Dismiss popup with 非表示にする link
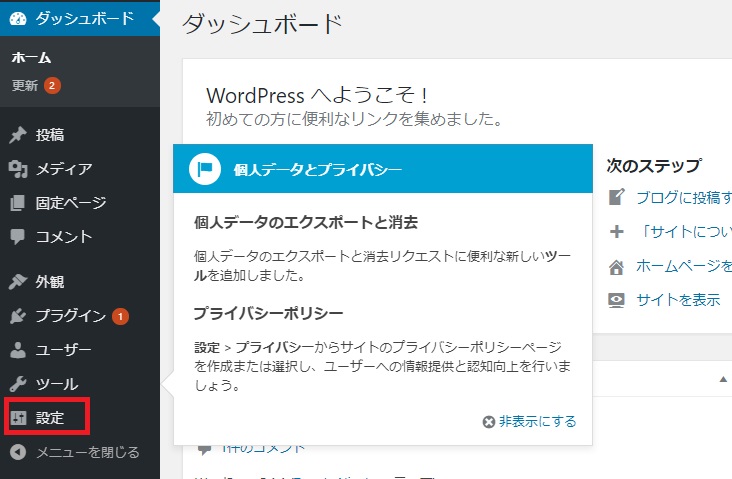The image size is (732, 479). (537, 422)
